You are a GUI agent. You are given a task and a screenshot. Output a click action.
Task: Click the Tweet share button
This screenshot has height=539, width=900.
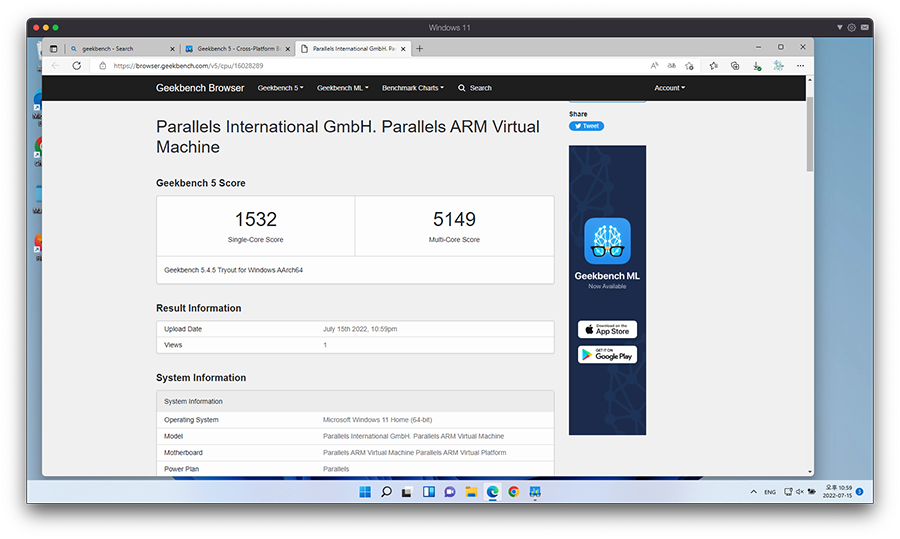pyautogui.click(x=586, y=126)
